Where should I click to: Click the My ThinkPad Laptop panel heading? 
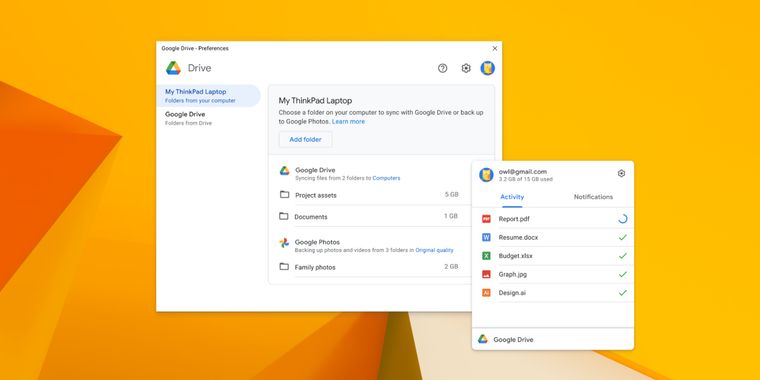coord(315,101)
